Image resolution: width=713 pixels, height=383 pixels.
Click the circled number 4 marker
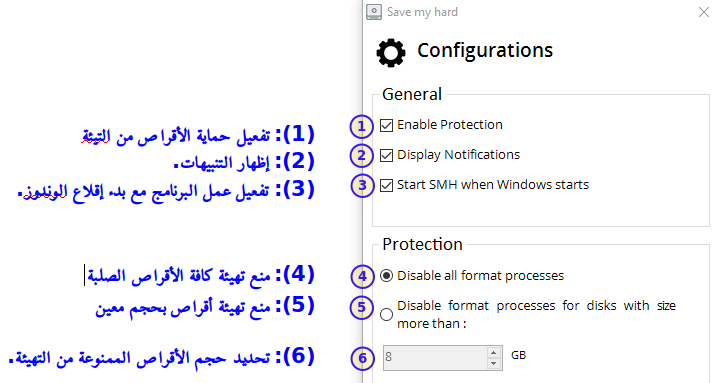click(x=362, y=276)
